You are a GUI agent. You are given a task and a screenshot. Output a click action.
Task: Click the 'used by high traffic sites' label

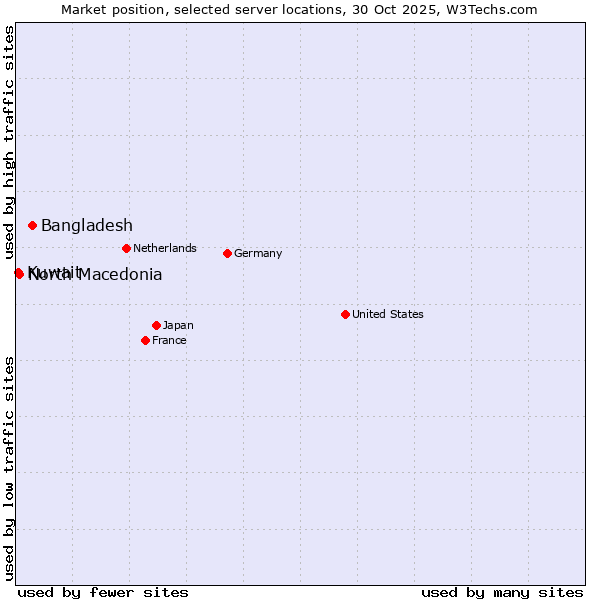click(9, 142)
